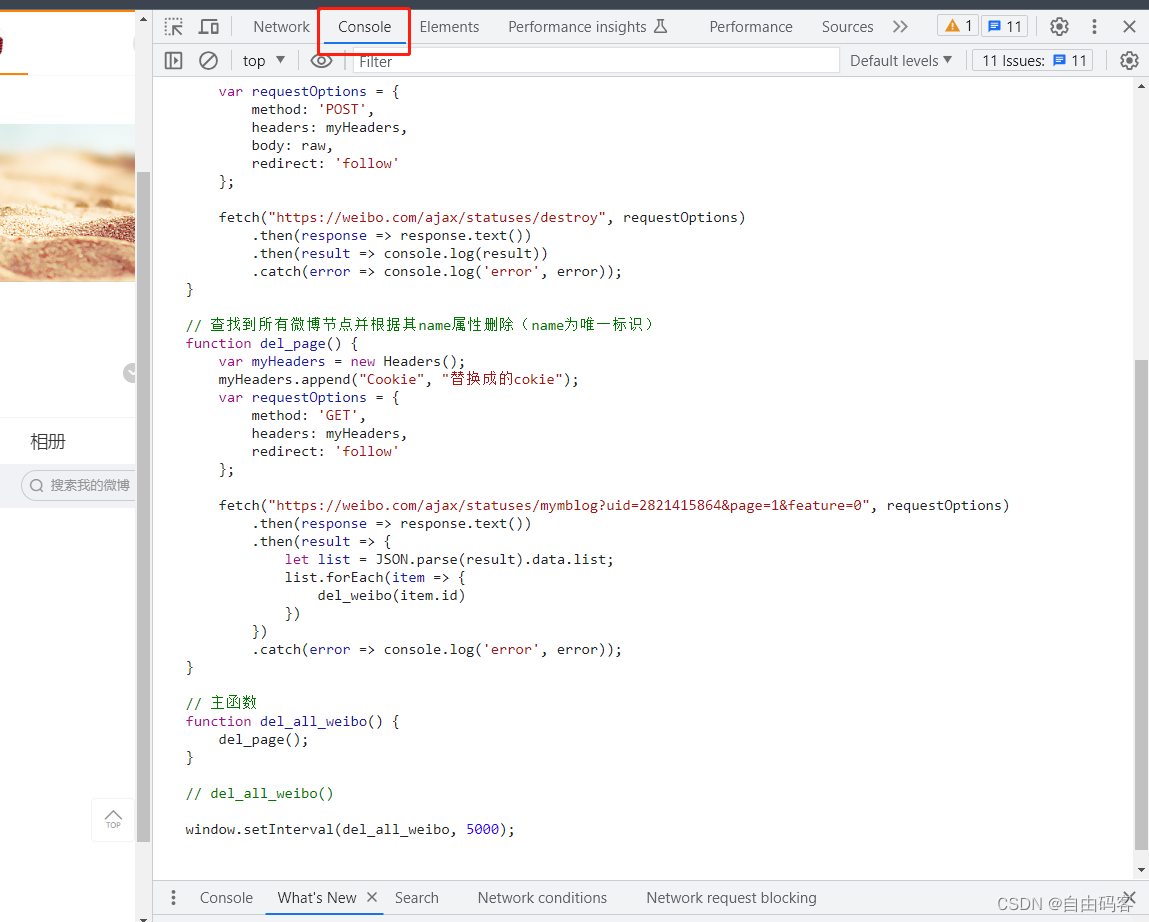Click the page TOP back-to-top button
Screen dimensions: 1149x922
pos(113,819)
